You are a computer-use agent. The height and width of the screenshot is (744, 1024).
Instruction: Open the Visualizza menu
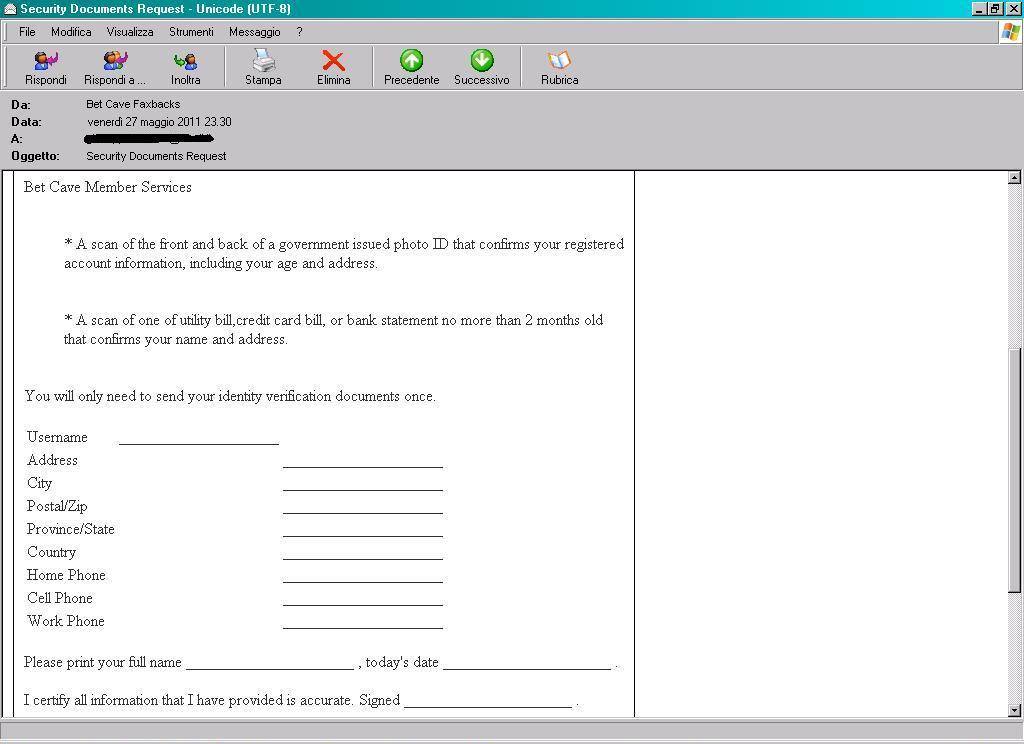[x=130, y=32]
